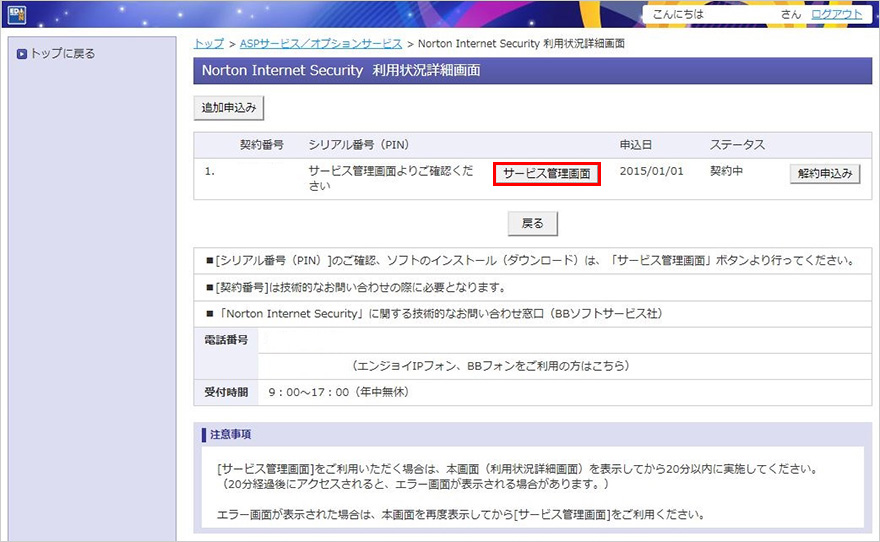The width and height of the screenshot is (880, 542).
Task: Click the note starting with [契約番号]は技術的な
Action: 356,288
